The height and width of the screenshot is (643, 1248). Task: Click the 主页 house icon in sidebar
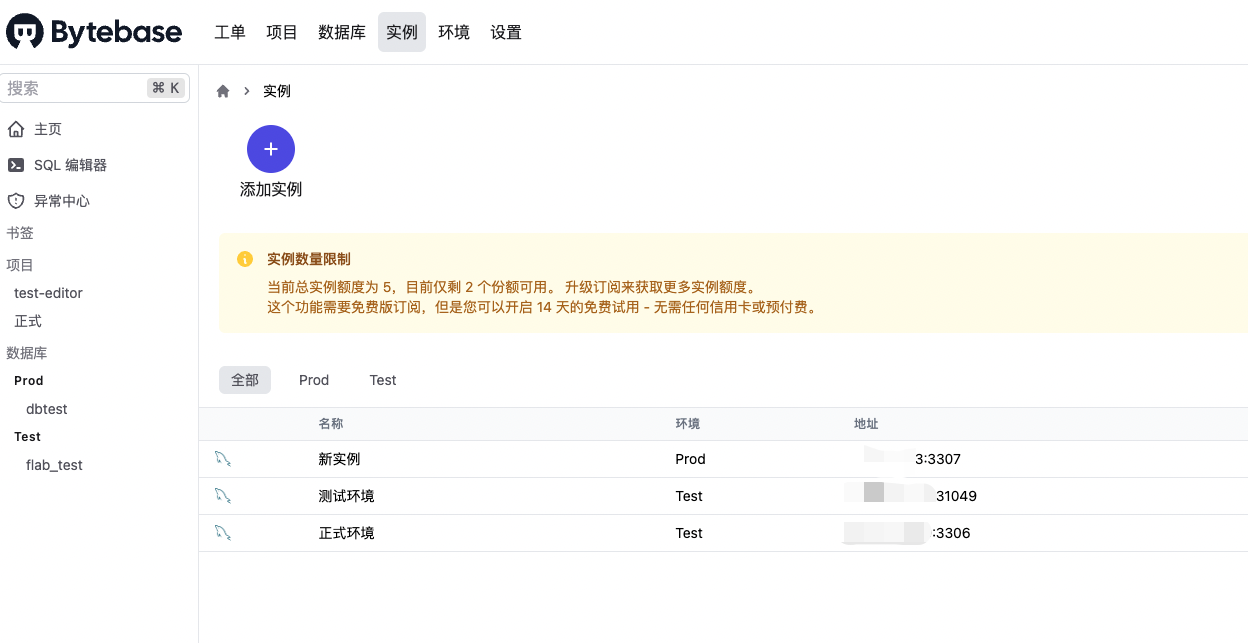[16, 129]
